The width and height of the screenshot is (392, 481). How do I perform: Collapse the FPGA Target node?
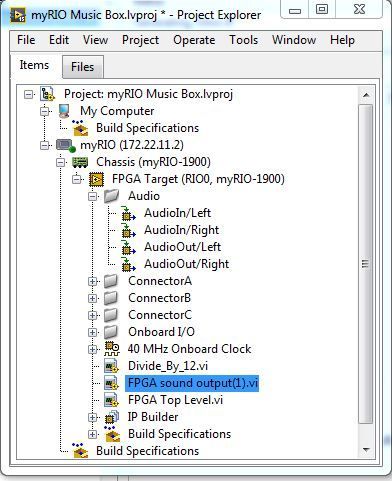[x=77, y=180]
